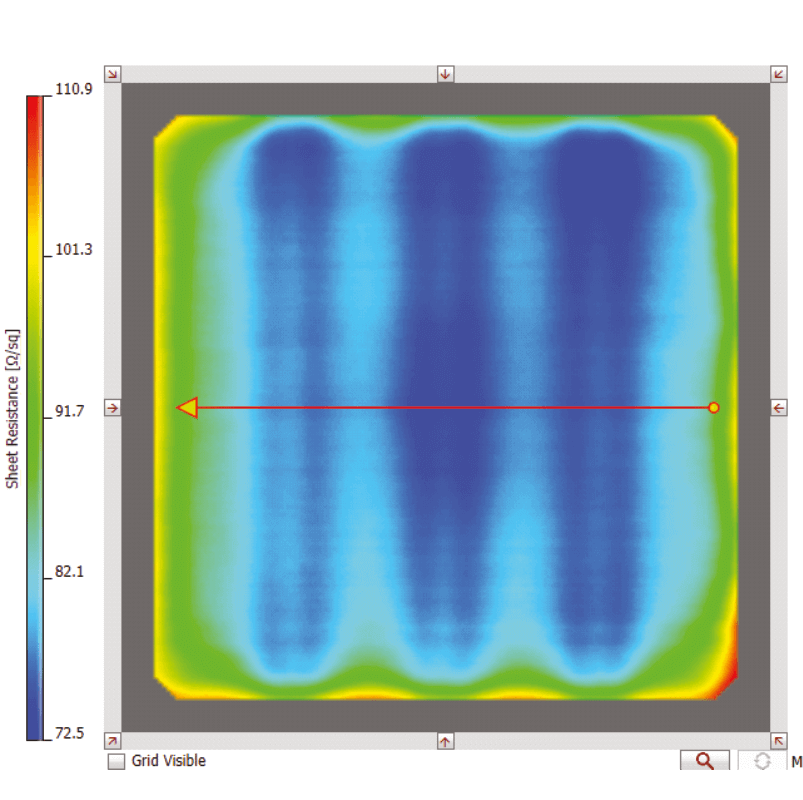Click the top-left corner arrow button
Viewport: 803px width, 800px height.
pyautogui.click(x=113, y=74)
